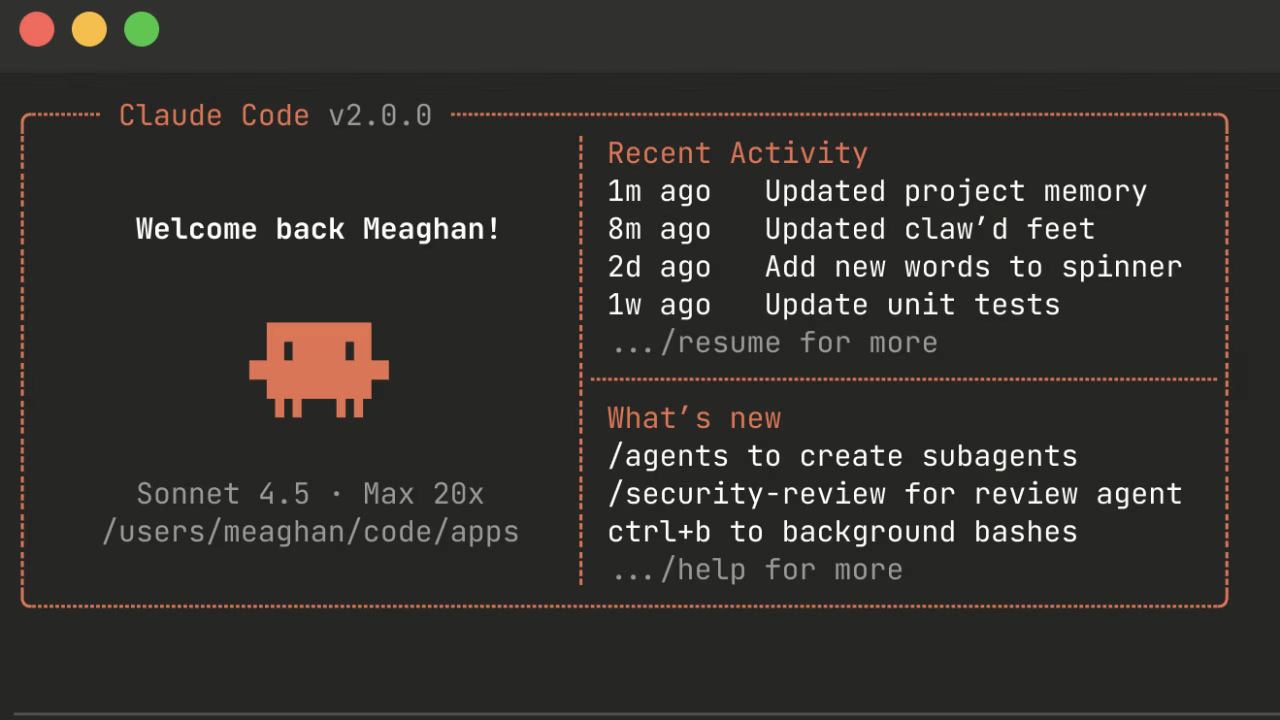Click the "1w ago" timestamp

pyautogui.click(x=659, y=305)
